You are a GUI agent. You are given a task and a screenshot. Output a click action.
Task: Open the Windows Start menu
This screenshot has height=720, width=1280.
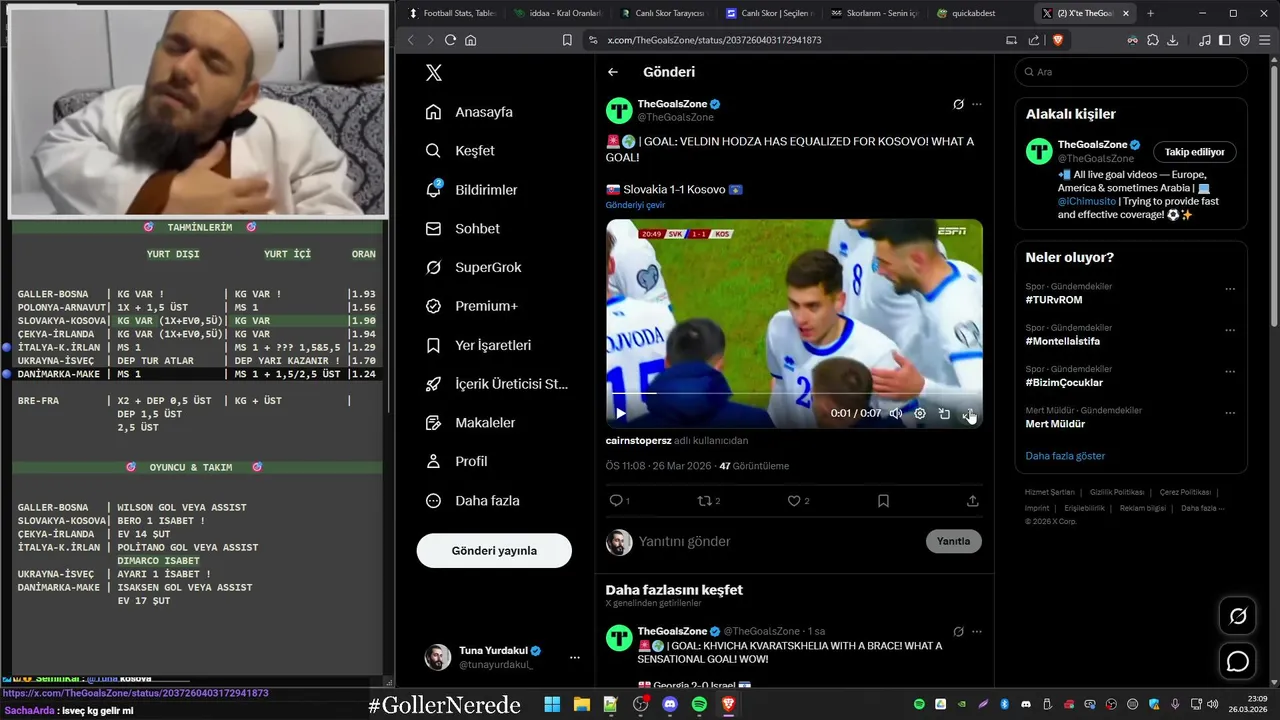pyautogui.click(x=552, y=705)
